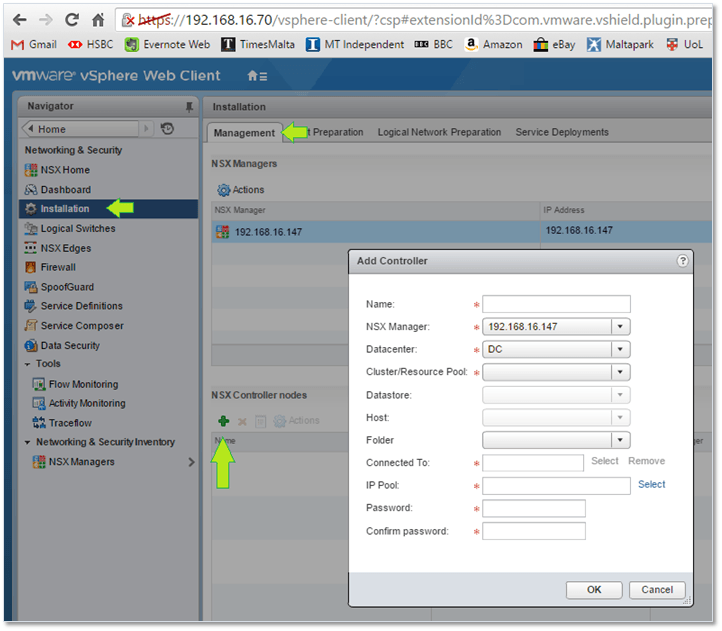
Task: Click OK in Add Controller dialog
Action: click(x=594, y=590)
